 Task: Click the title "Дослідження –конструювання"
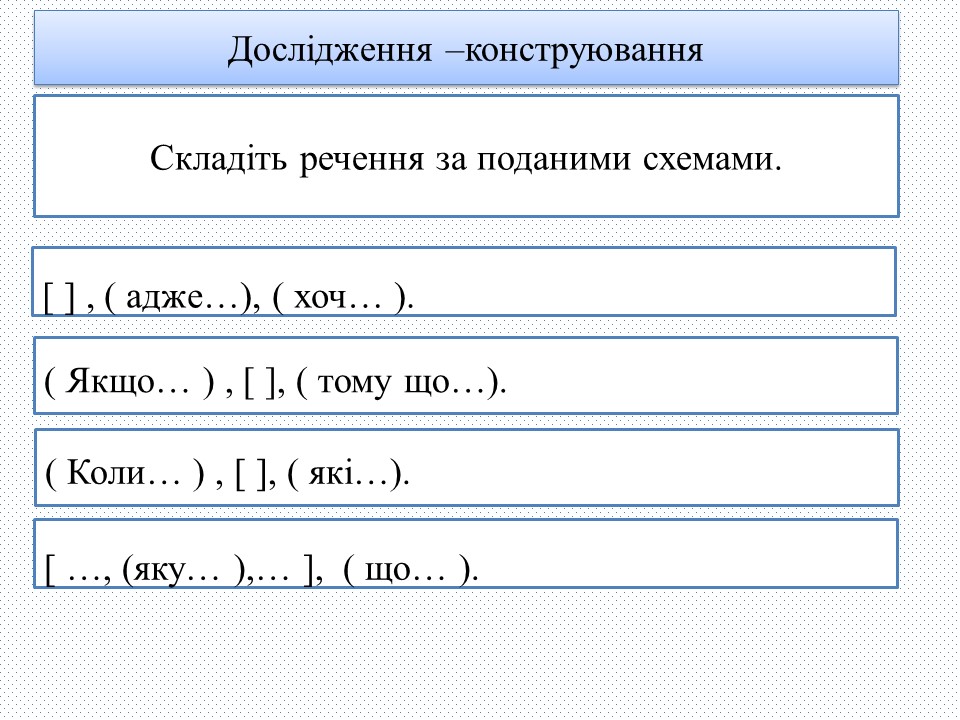(x=465, y=50)
